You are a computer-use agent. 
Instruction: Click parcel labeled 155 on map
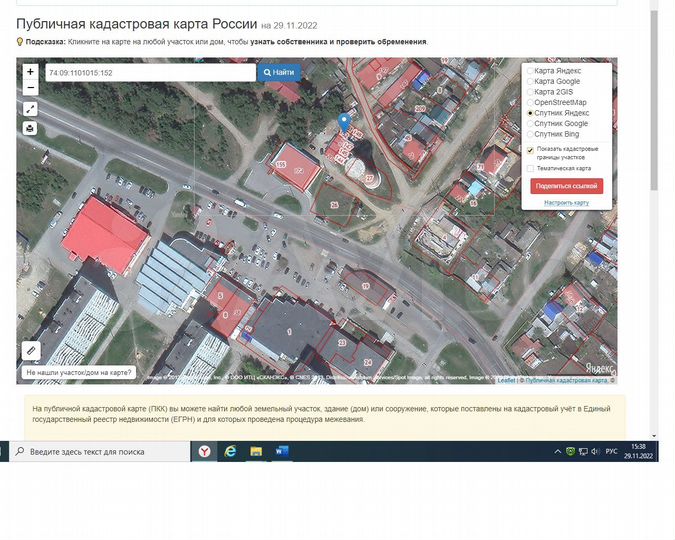(x=281, y=164)
